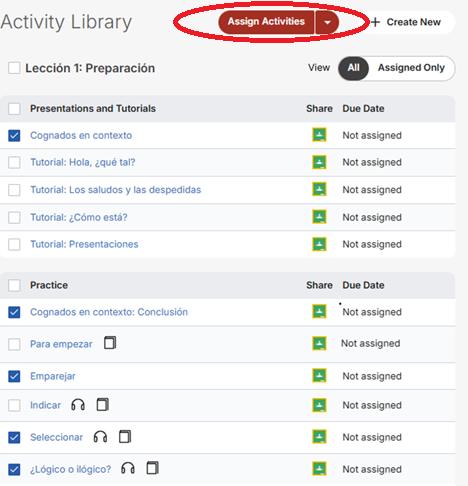Click share icon for Tutorial: Hola, ¿qué tal?
The height and width of the screenshot is (486, 468).
pos(319,162)
